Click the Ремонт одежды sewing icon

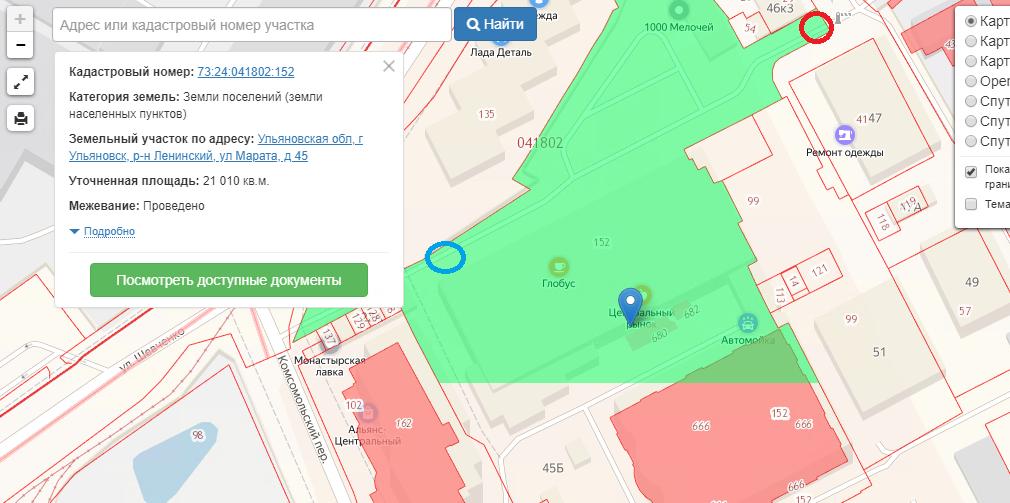point(845,133)
